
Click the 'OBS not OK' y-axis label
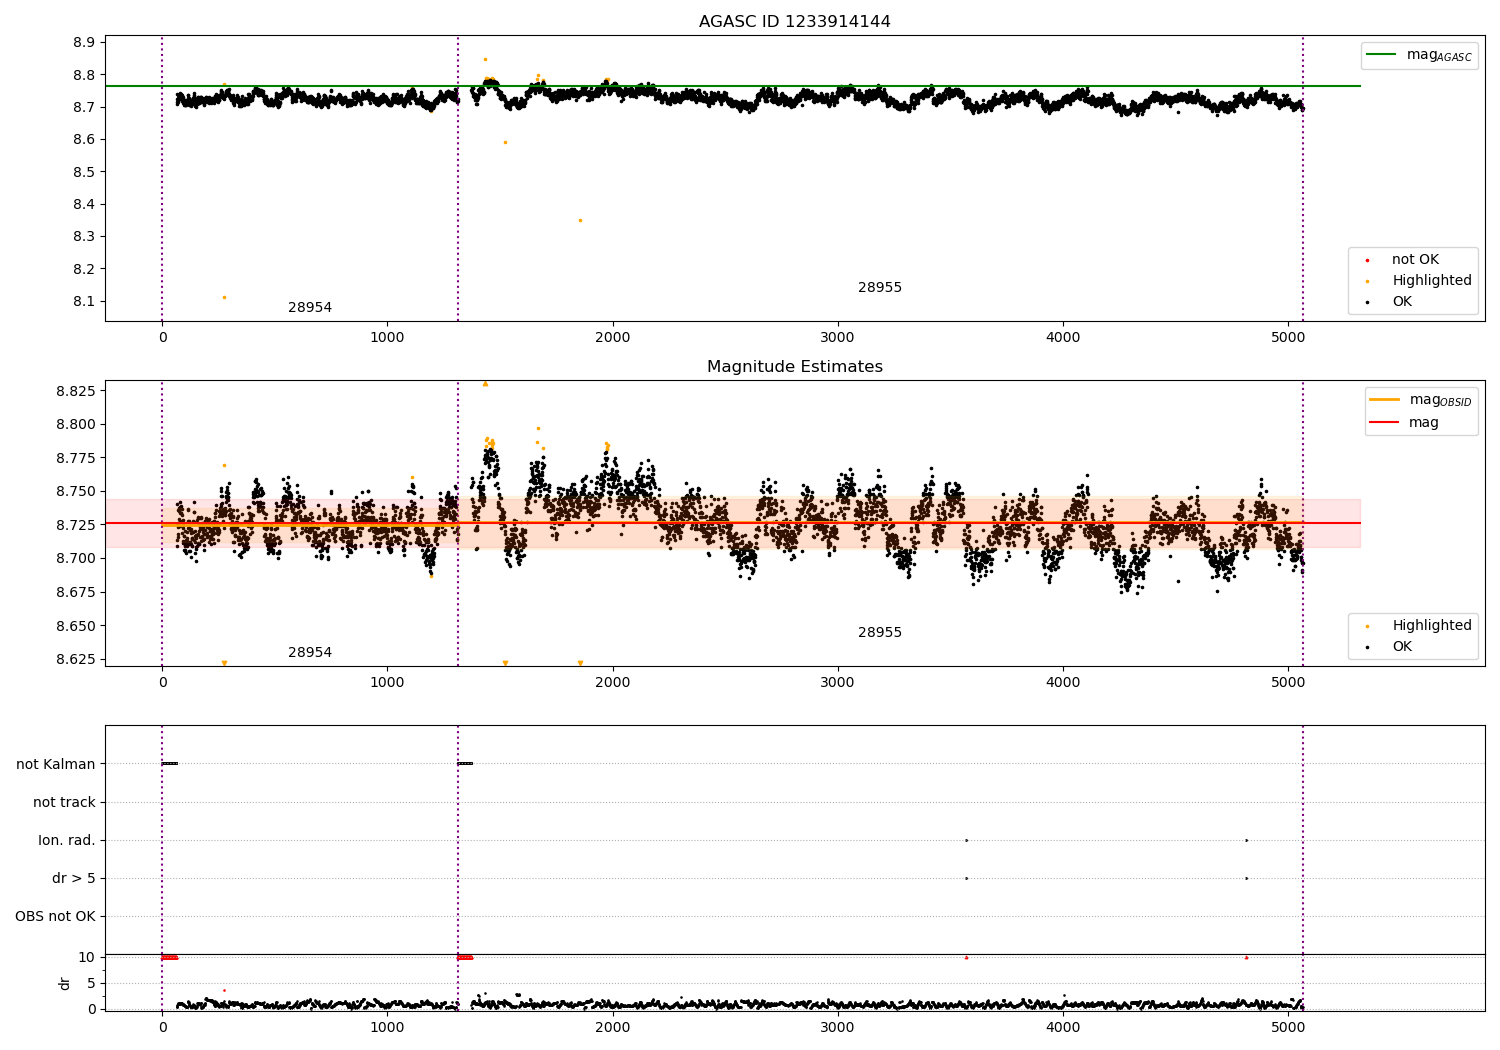pos(55,917)
